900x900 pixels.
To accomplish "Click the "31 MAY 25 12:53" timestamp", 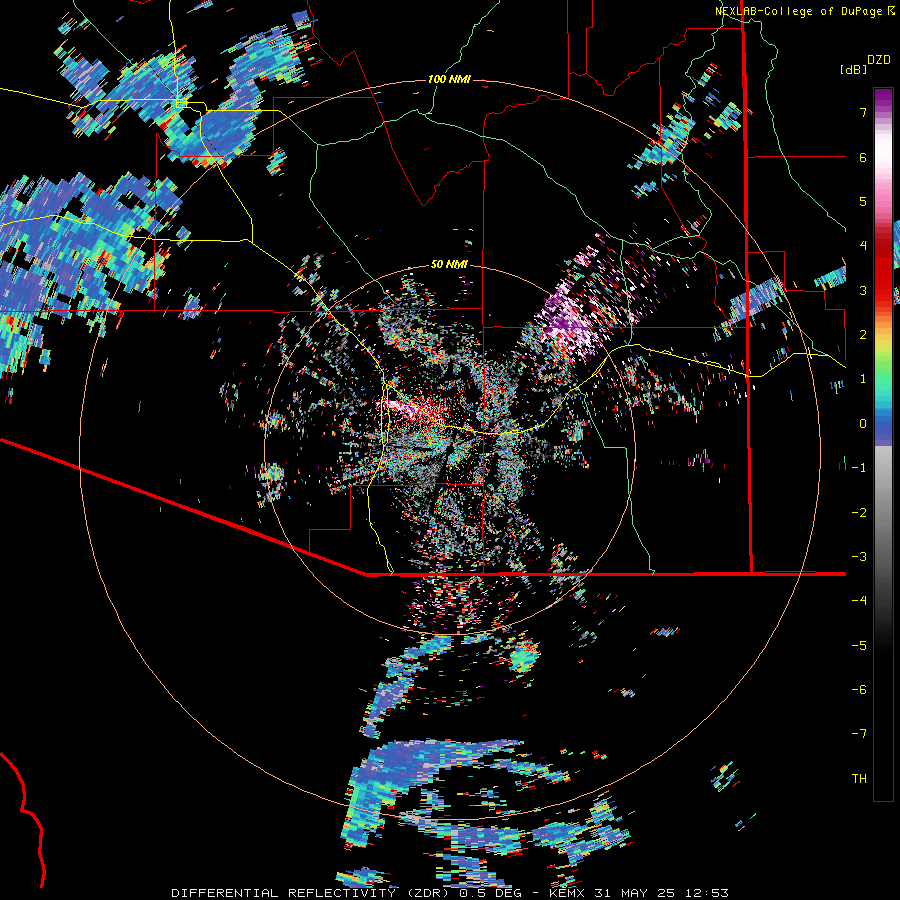I will 661,893.
